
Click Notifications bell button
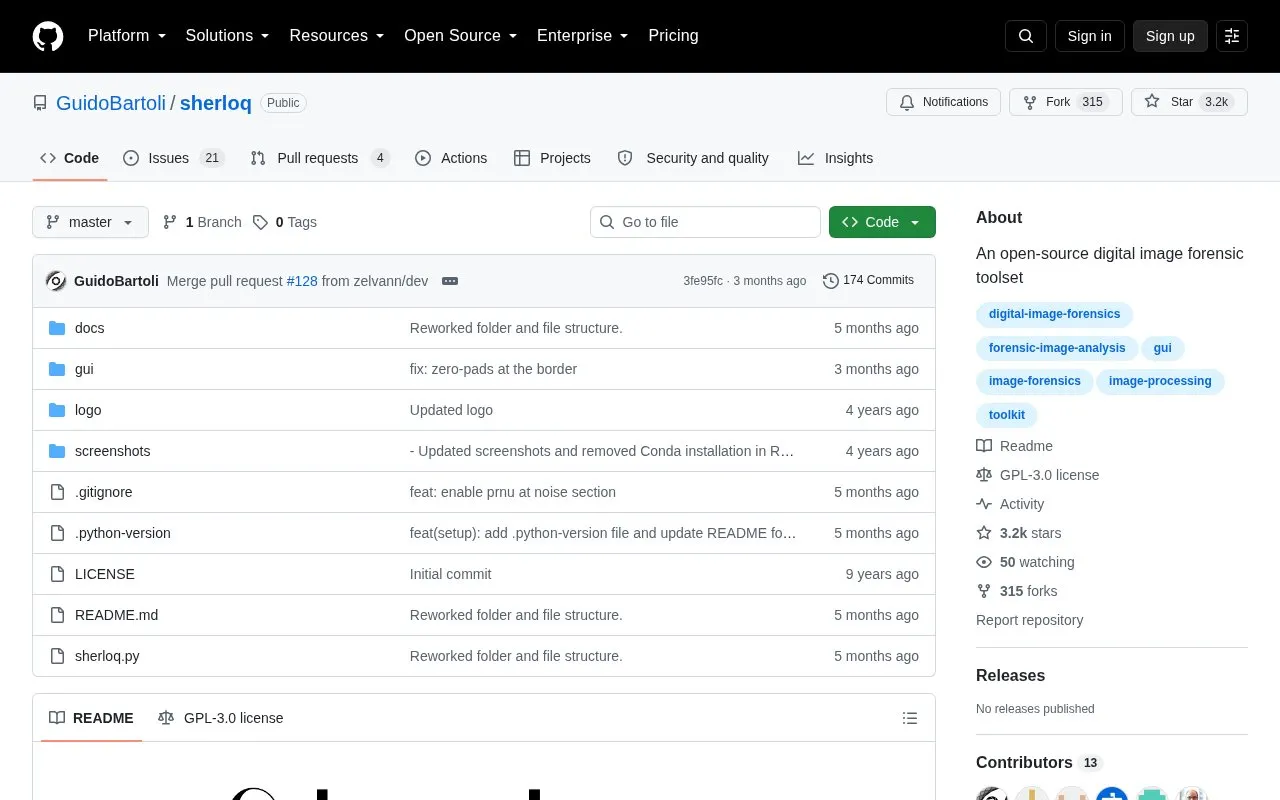tap(943, 102)
